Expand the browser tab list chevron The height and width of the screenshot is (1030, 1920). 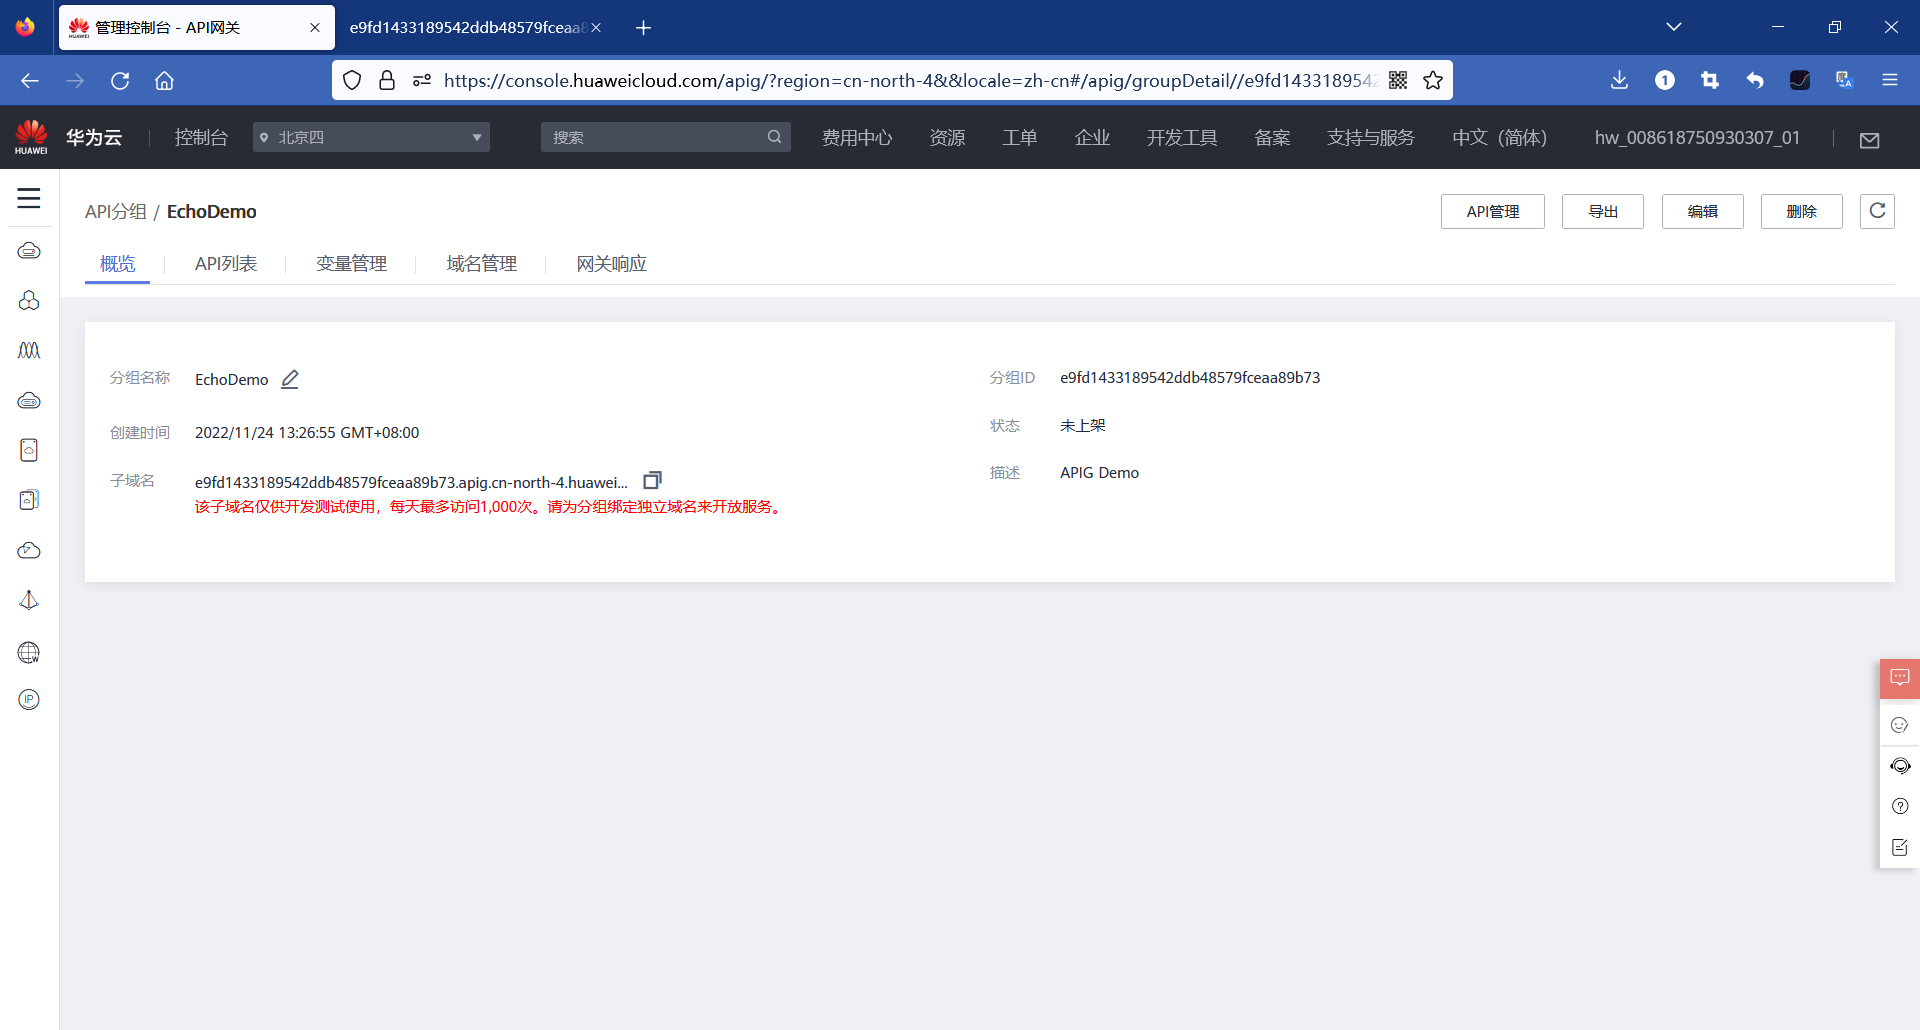[x=1674, y=27]
